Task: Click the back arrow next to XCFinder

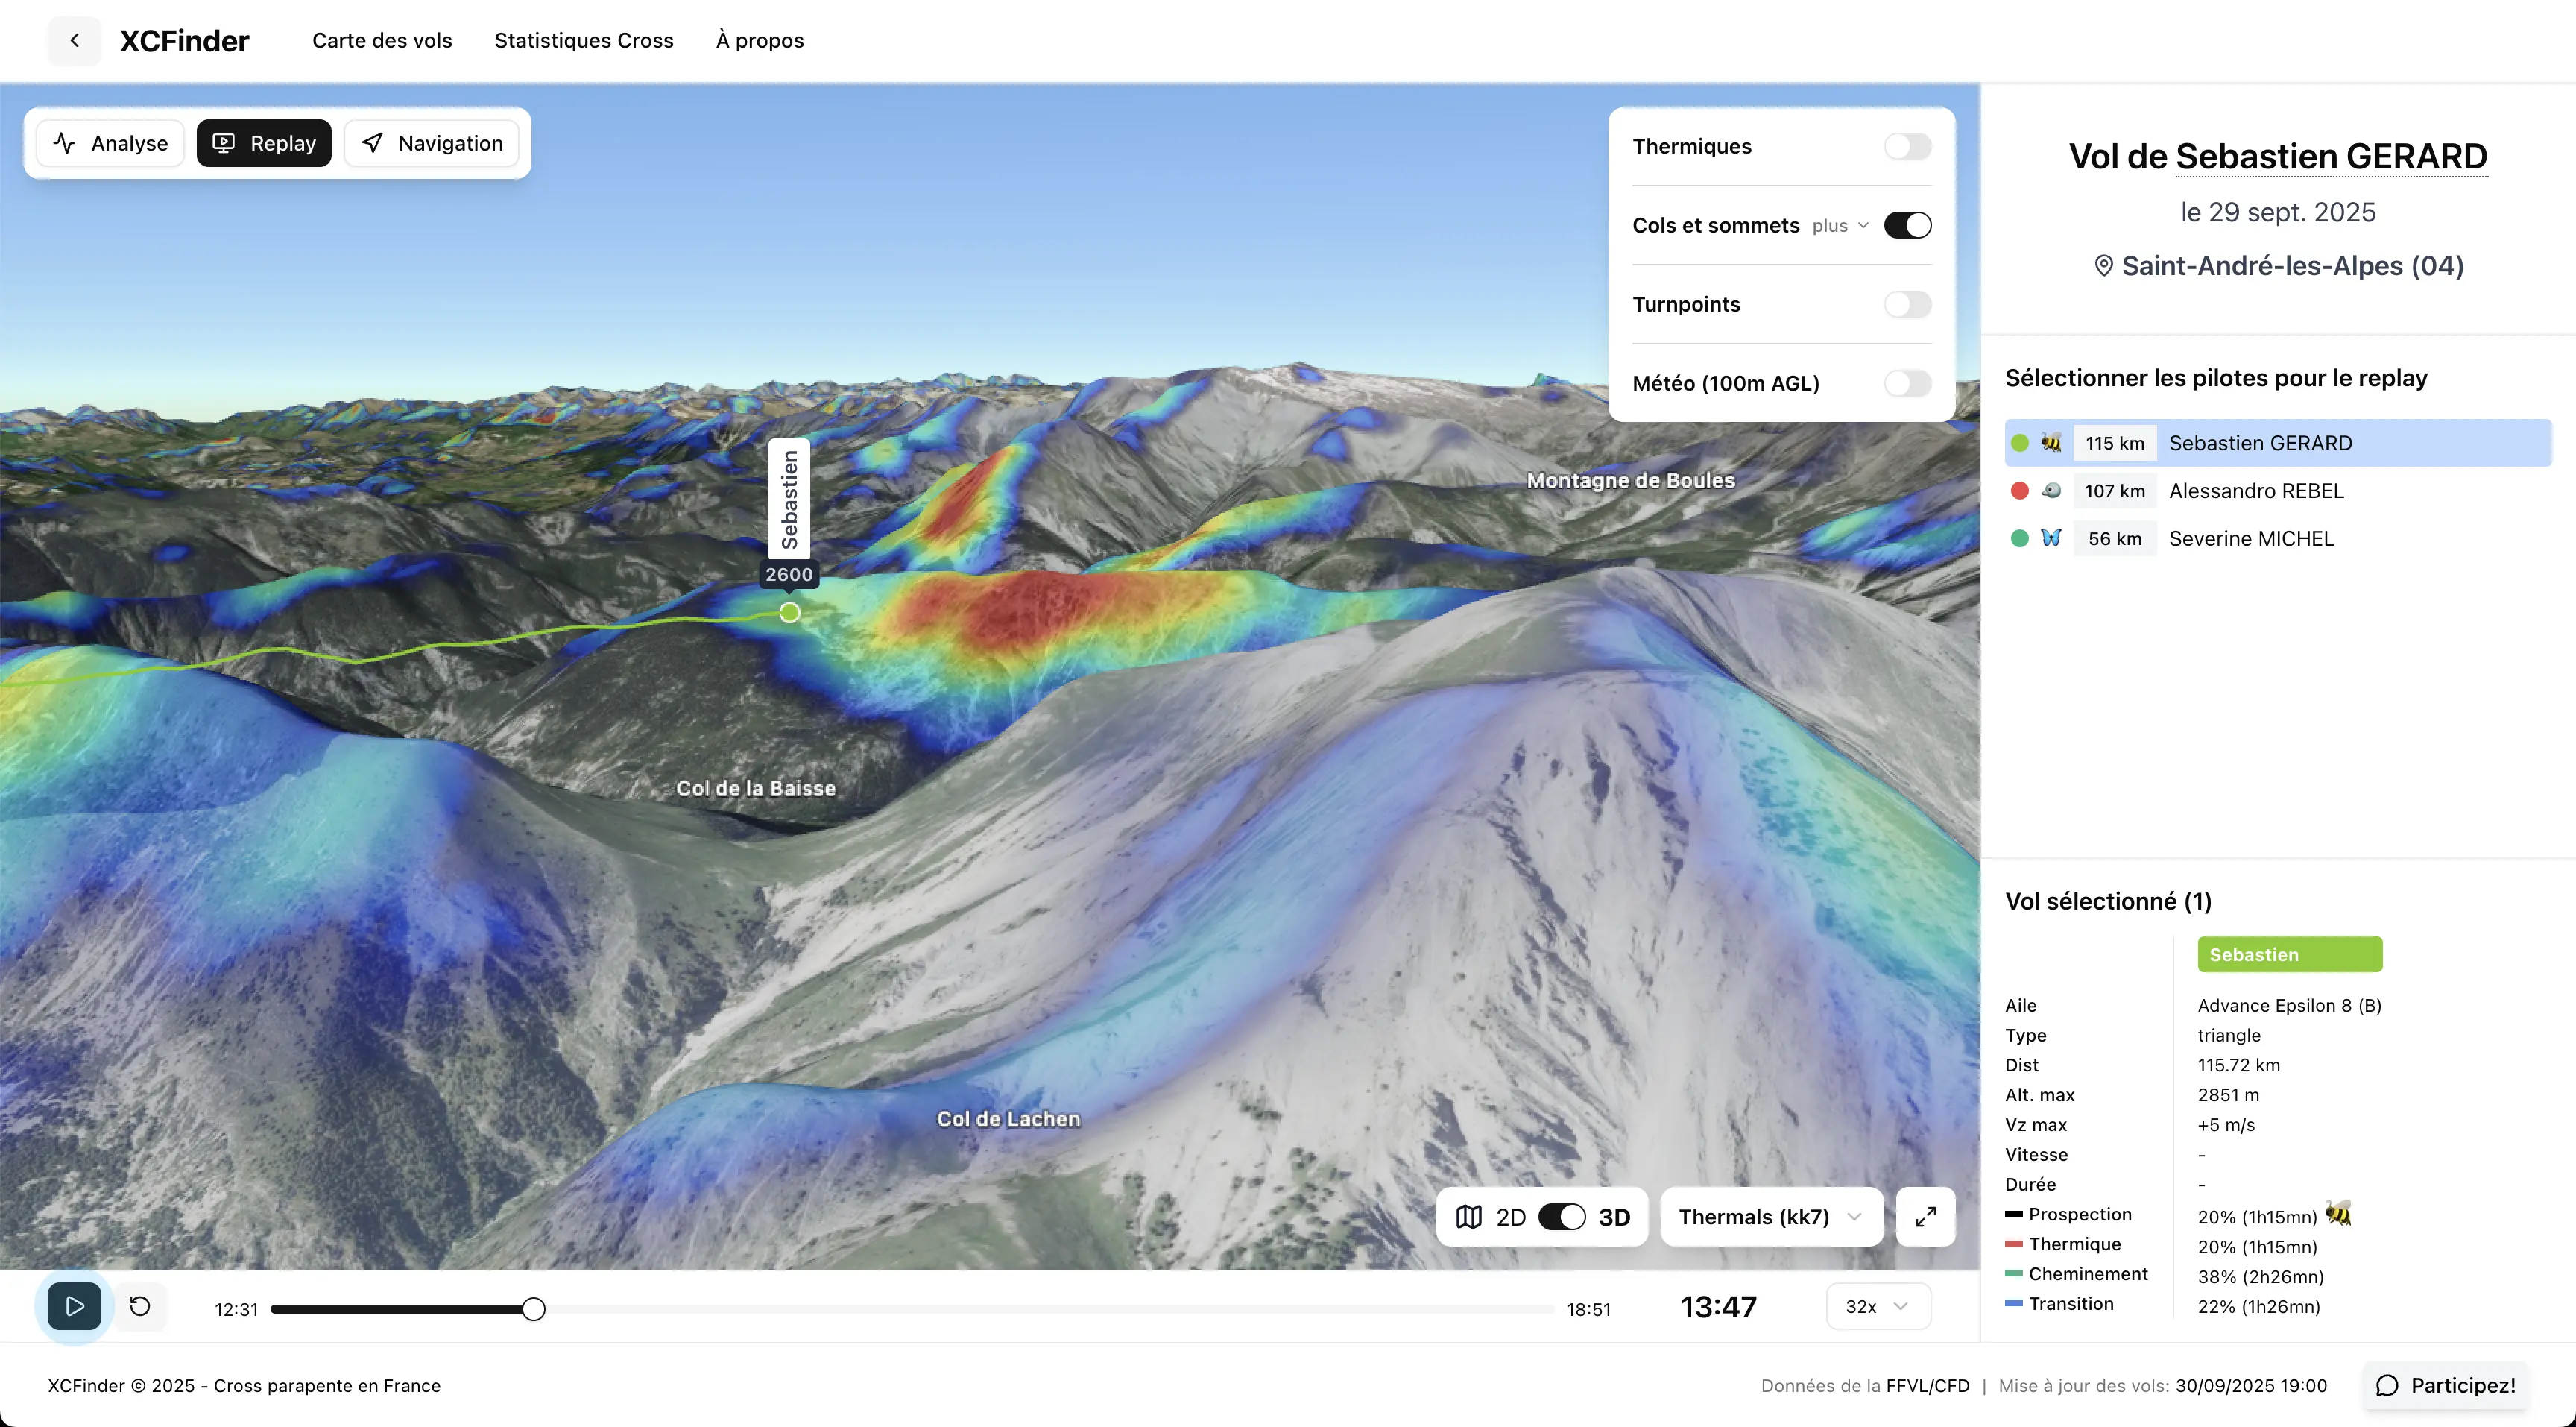Action: [74, 41]
